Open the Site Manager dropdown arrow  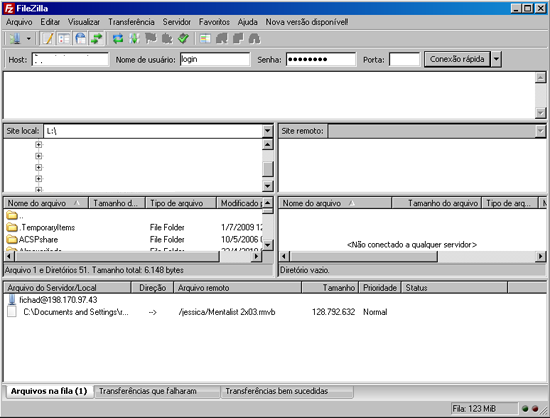pos(29,39)
